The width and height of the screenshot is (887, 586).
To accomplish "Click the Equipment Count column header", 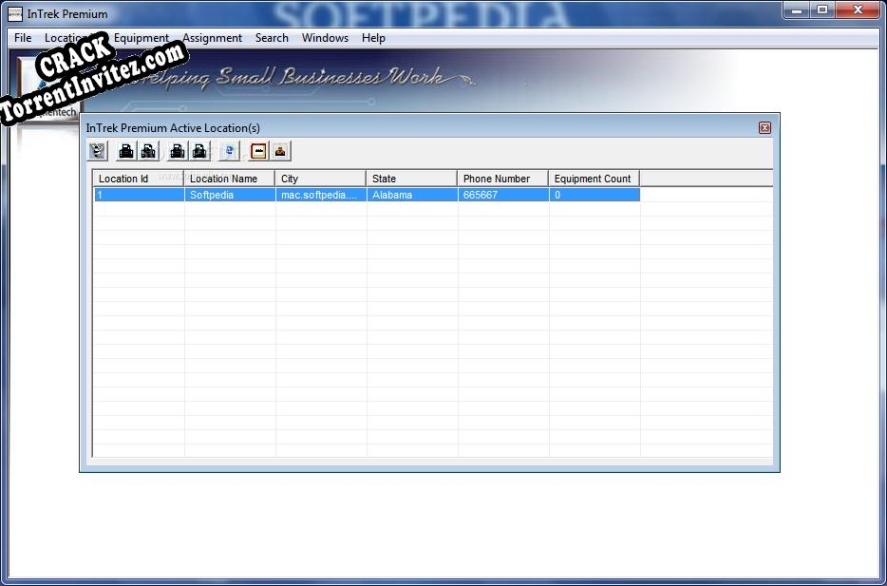I will (594, 177).
